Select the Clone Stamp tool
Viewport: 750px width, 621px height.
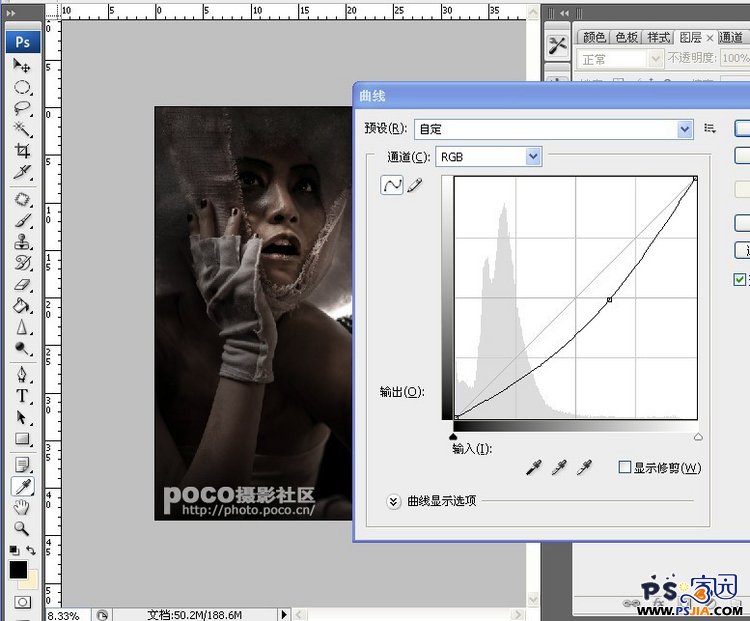point(22,241)
